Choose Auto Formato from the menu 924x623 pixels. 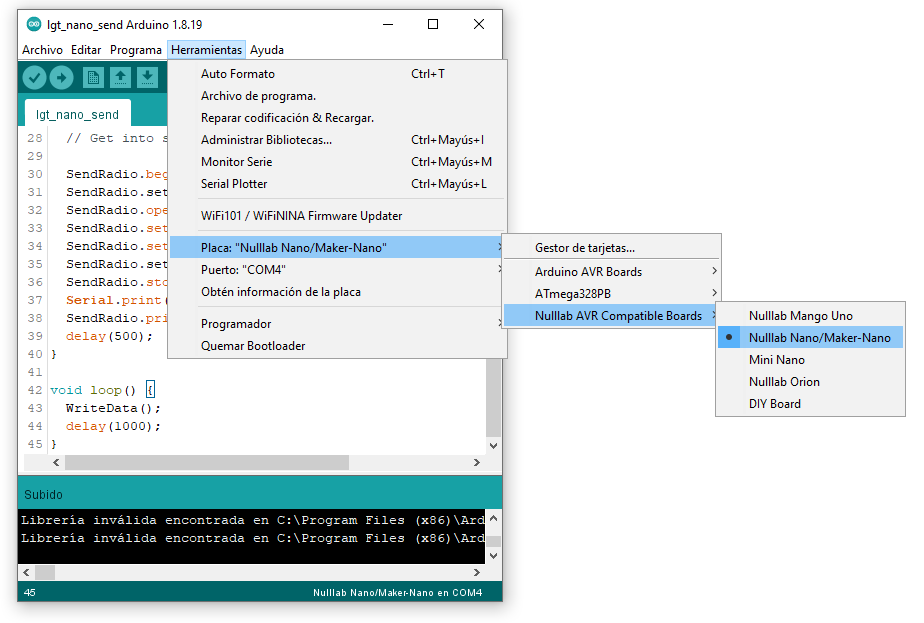pos(337,74)
